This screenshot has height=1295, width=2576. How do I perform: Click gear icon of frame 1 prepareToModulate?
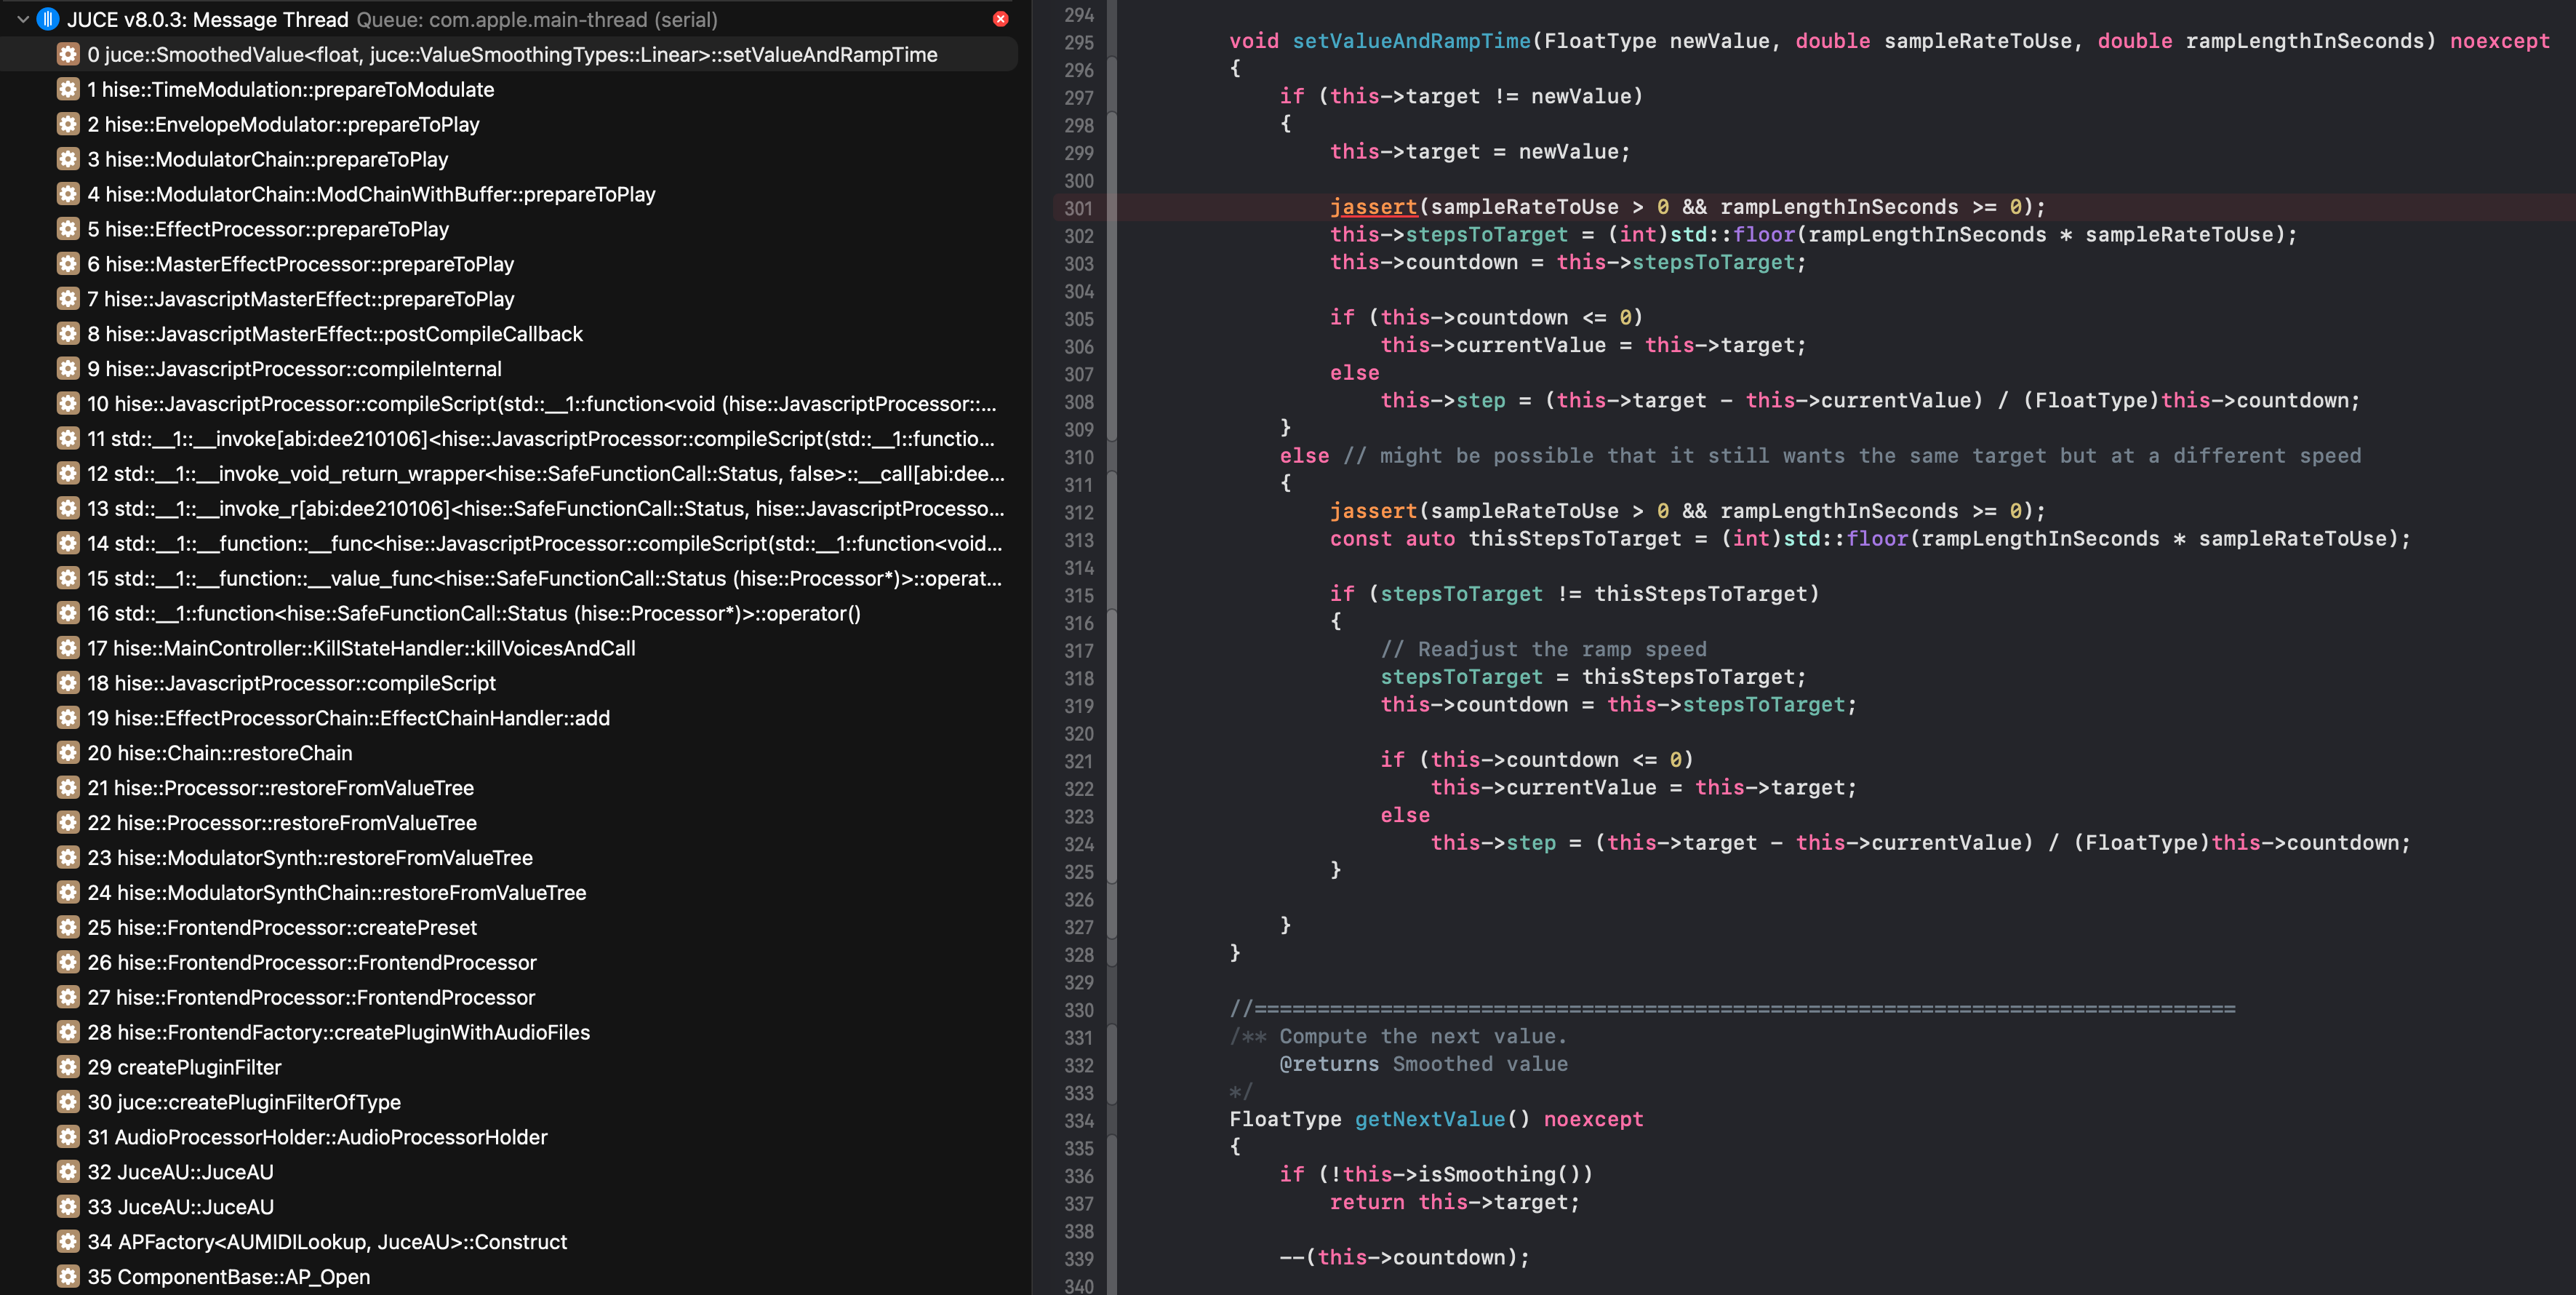click(x=68, y=89)
